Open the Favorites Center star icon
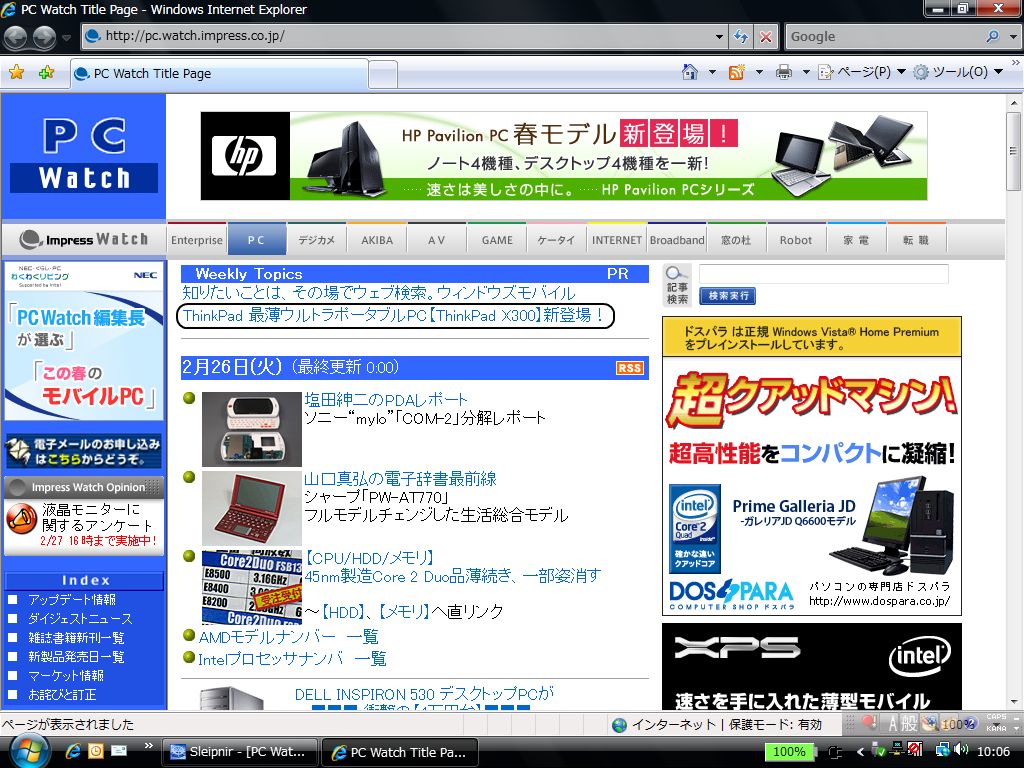Image resolution: width=1024 pixels, height=768 pixels. point(16,72)
